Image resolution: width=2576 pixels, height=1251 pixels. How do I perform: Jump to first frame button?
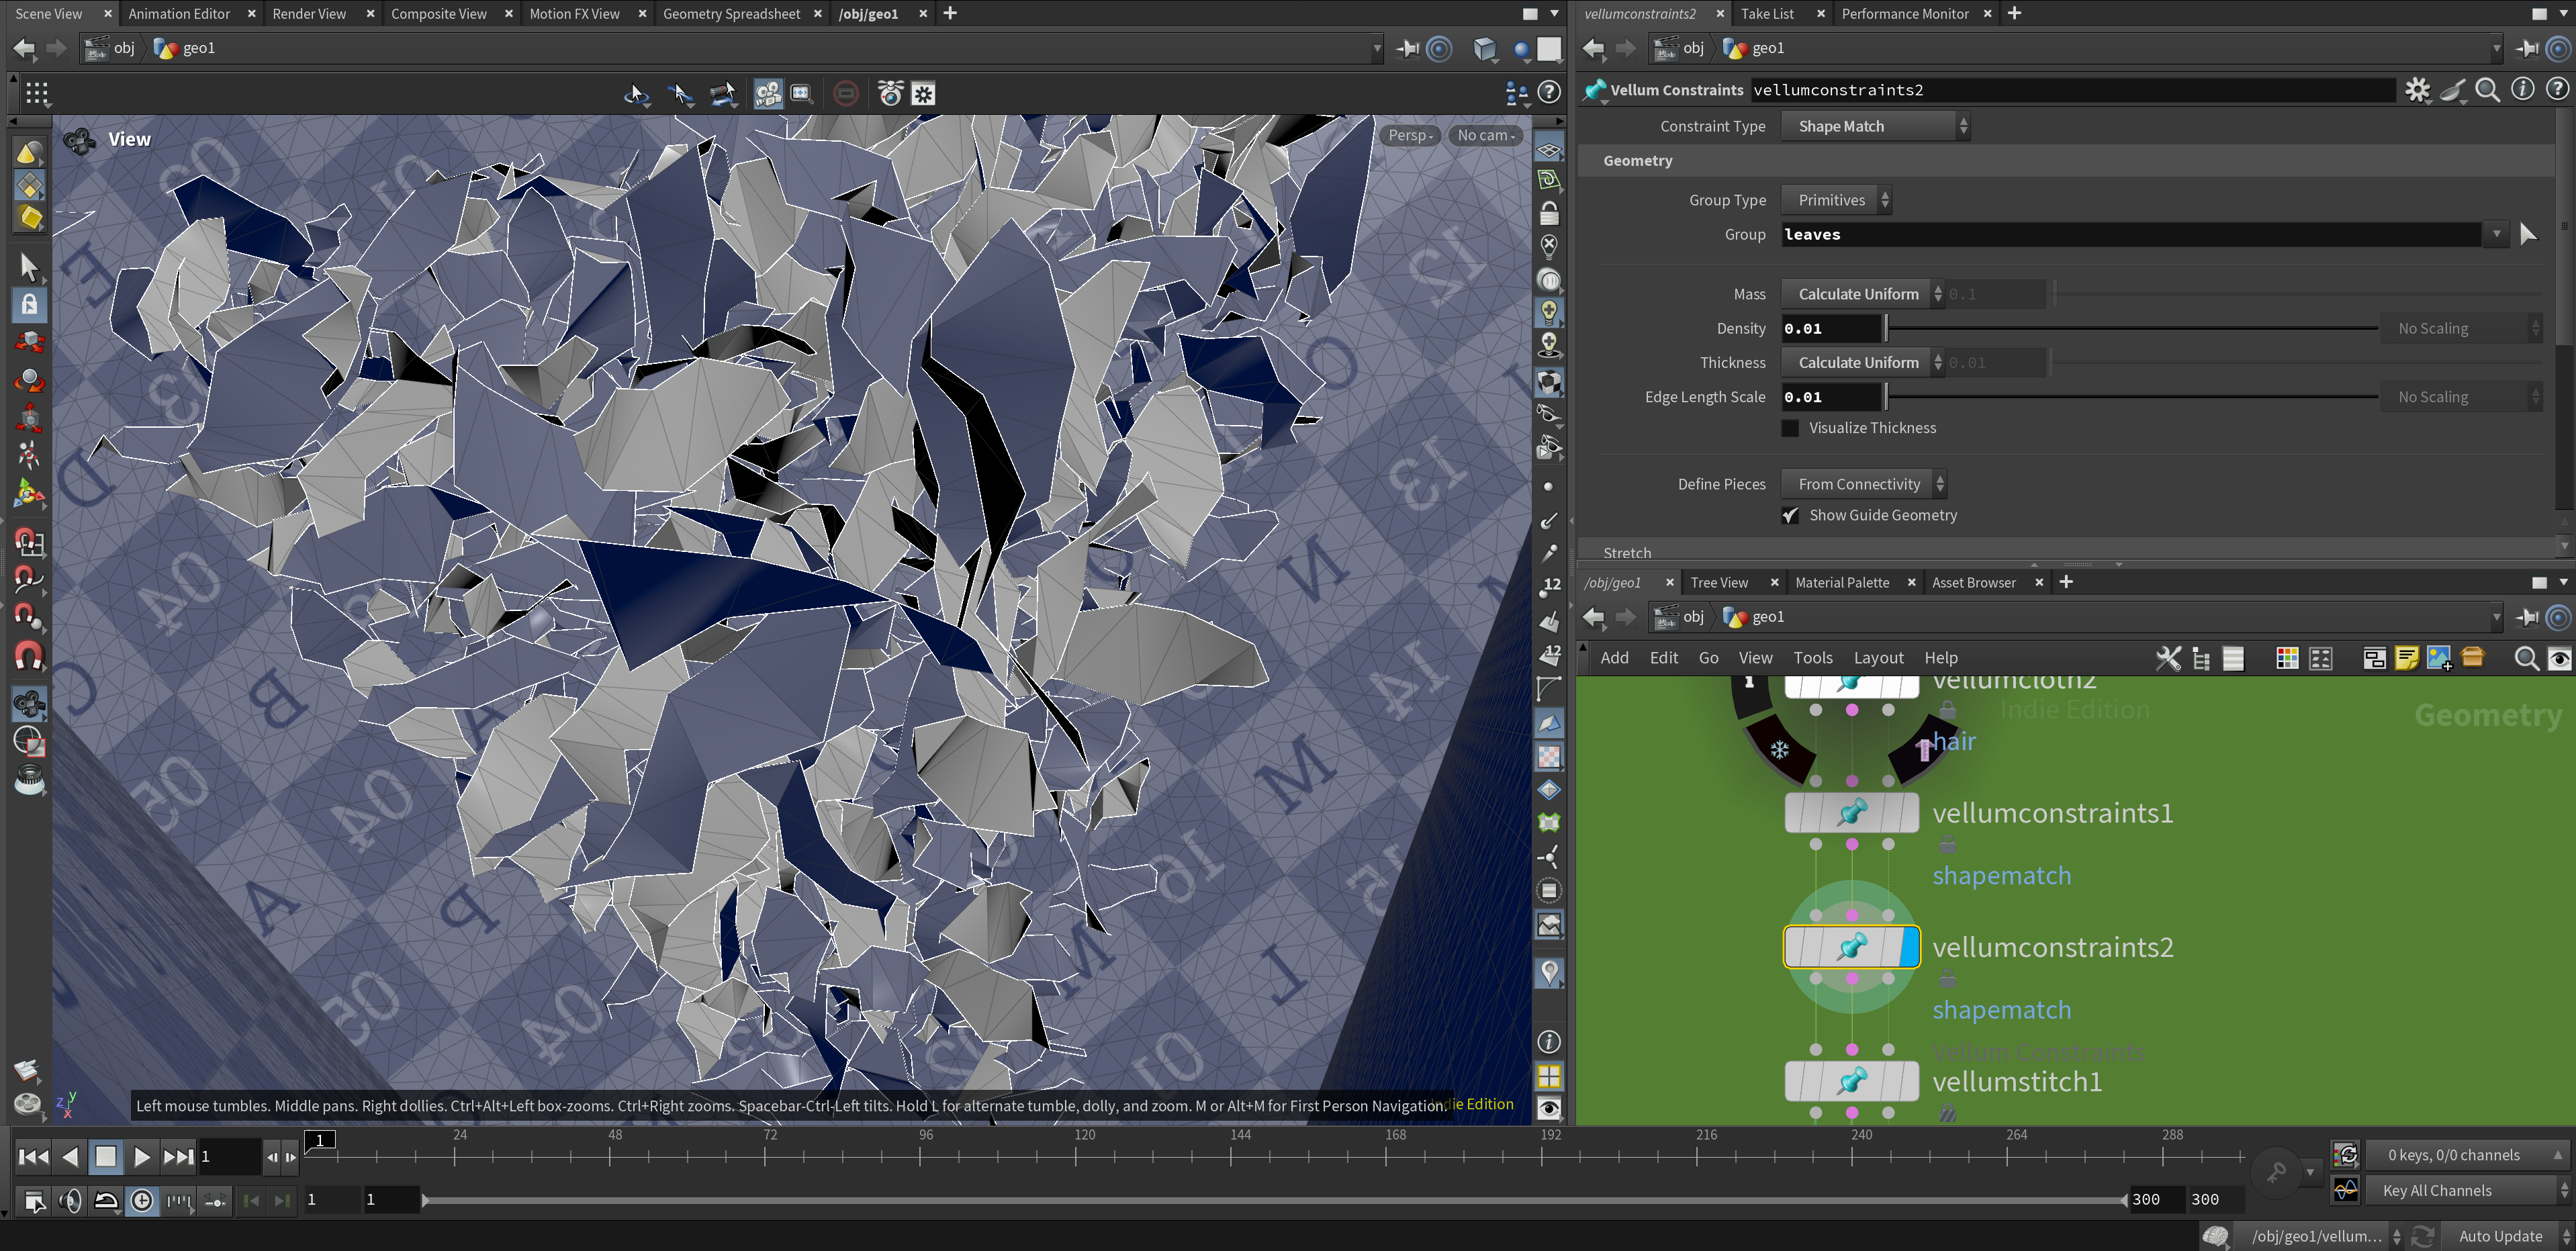tap(33, 1157)
